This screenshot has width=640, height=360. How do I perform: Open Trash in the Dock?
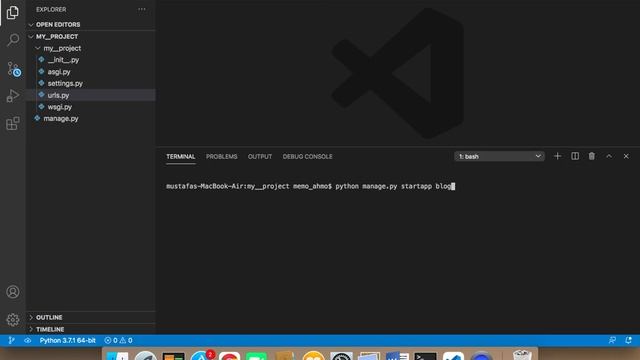point(522,355)
